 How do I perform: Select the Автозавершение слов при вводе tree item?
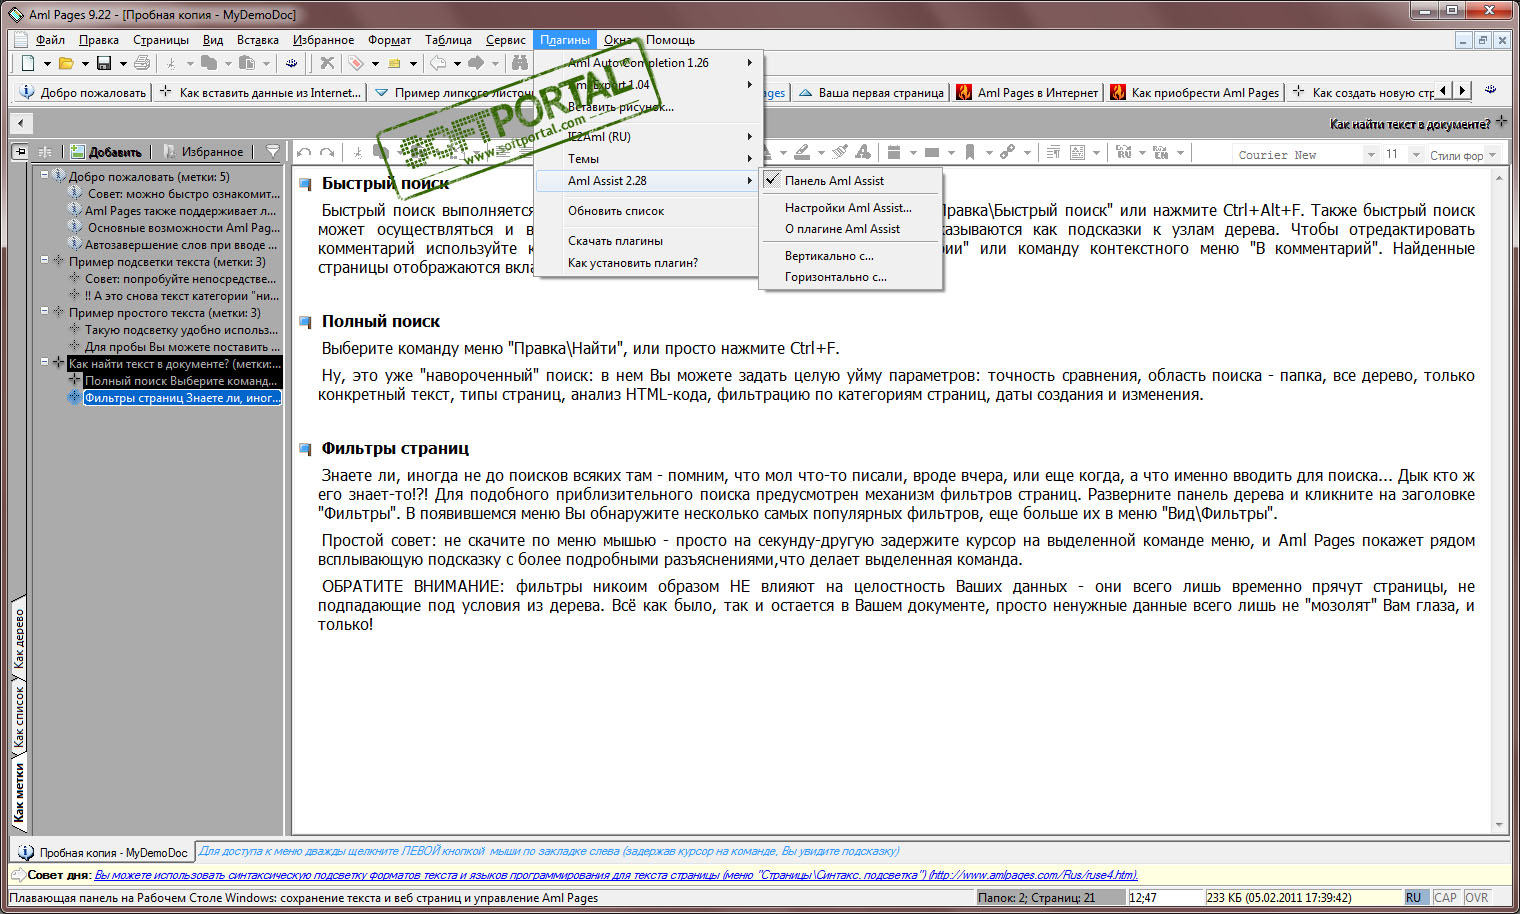[x=181, y=244]
